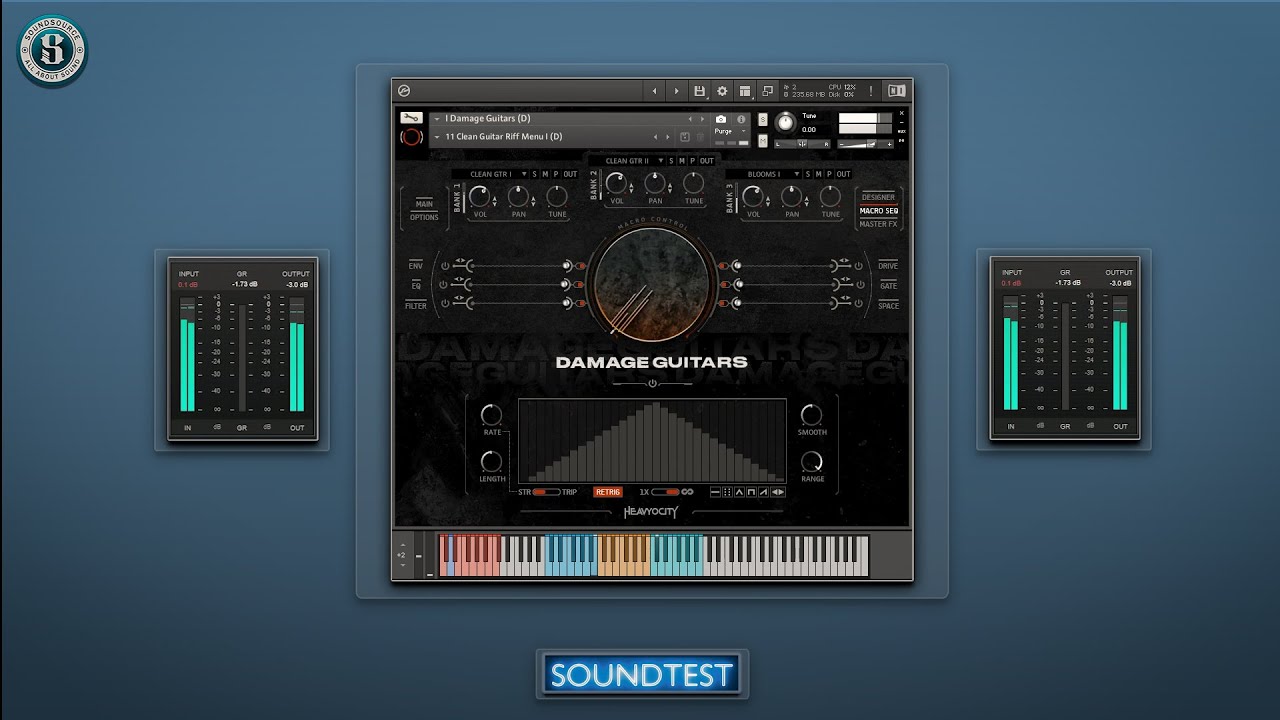The width and height of the screenshot is (1280, 720).
Task: Choose flat line sequencer shape
Action: pyautogui.click(x=715, y=492)
